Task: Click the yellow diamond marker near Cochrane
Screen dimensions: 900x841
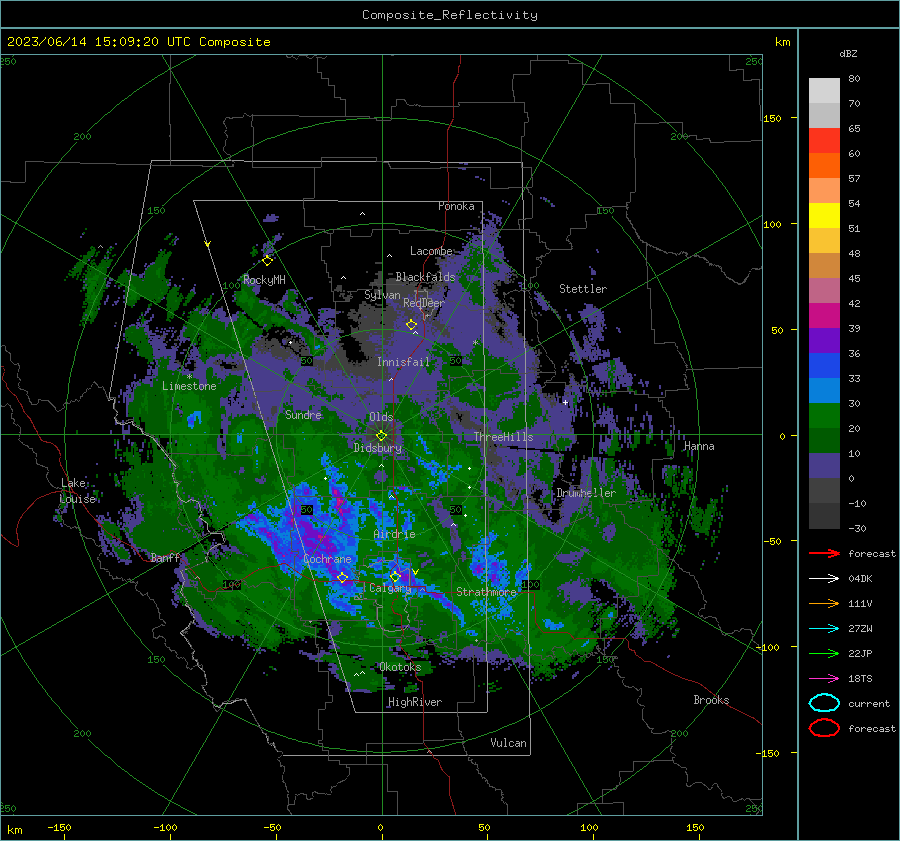Action: point(342,577)
